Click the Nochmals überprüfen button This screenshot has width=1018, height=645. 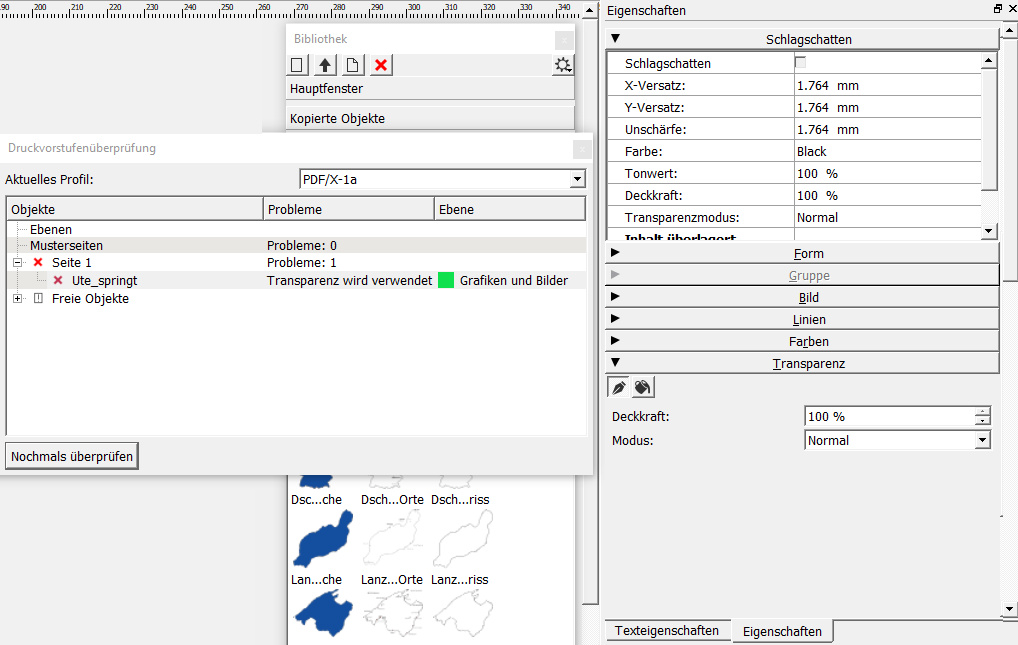(72, 456)
